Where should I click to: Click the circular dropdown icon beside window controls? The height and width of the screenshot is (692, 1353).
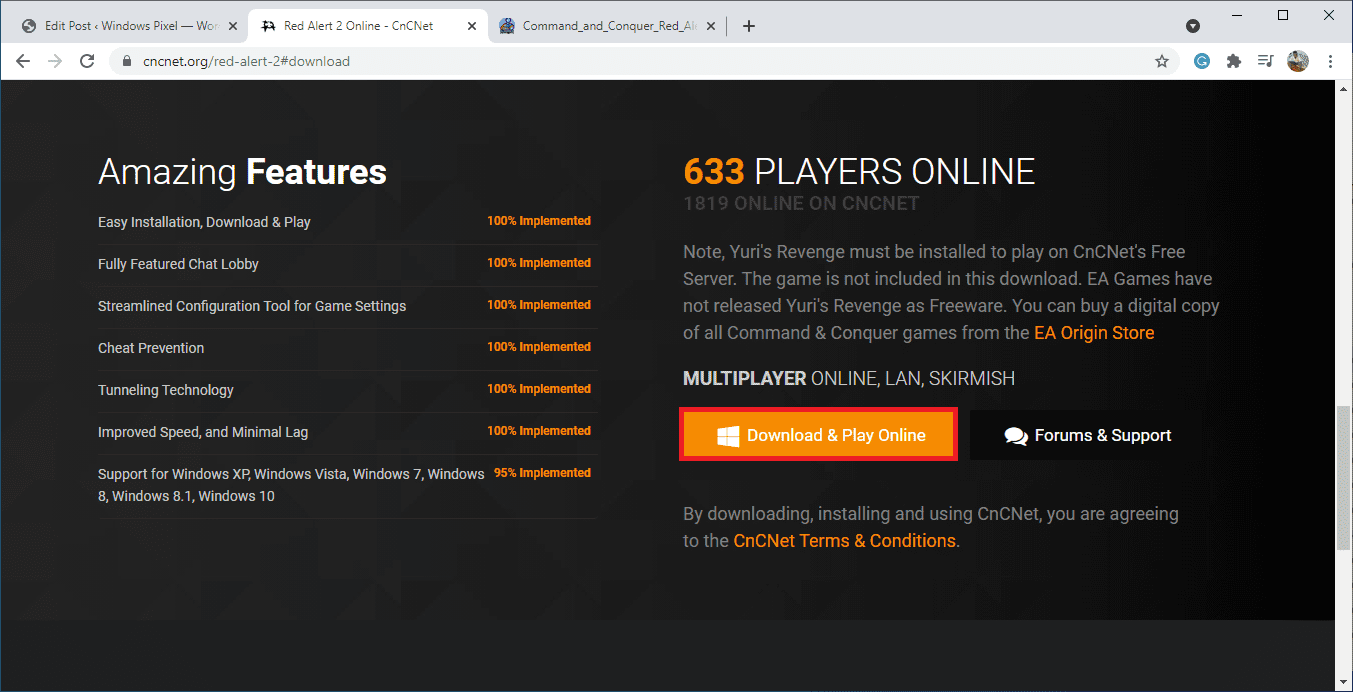1193,25
